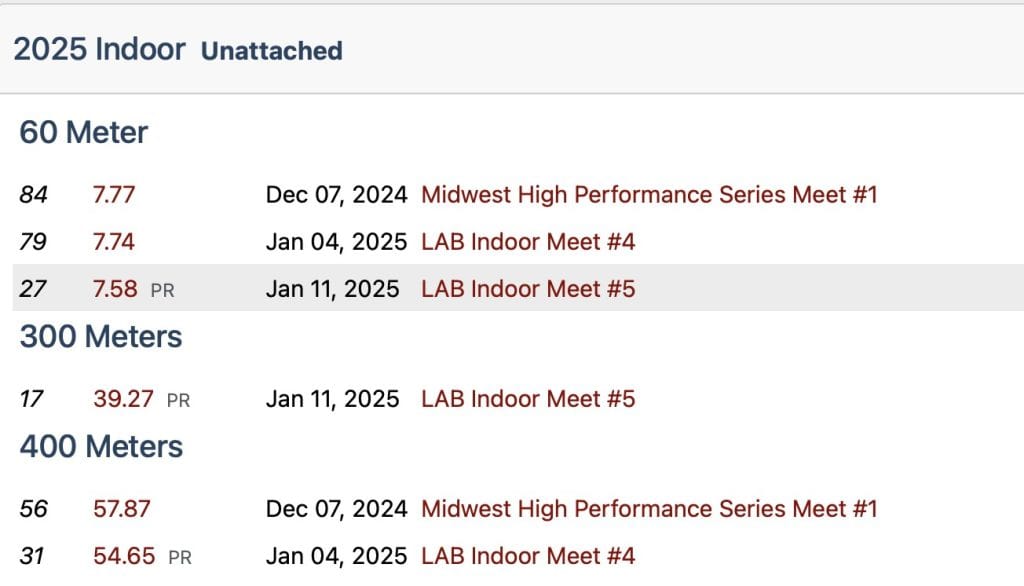
Task: Click the Unattached team label
Action: [272, 51]
